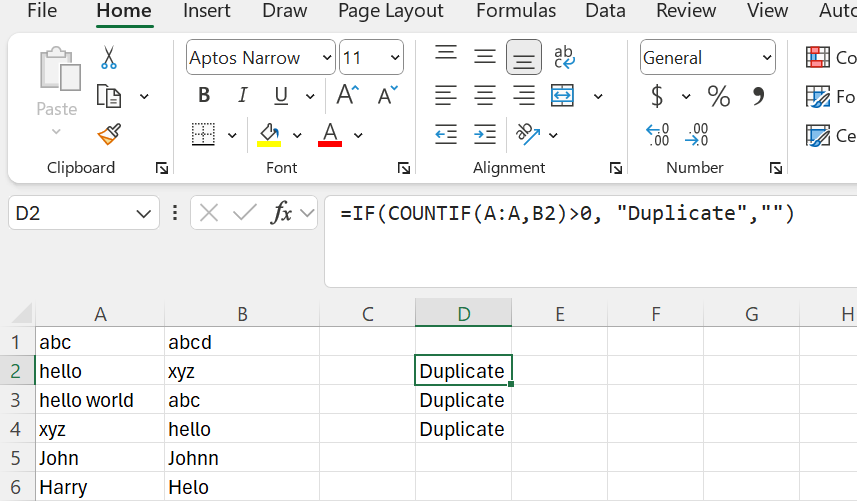Screen dimensions: 857x501
Task: Toggle Italic formatting
Action: (x=242, y=96)
